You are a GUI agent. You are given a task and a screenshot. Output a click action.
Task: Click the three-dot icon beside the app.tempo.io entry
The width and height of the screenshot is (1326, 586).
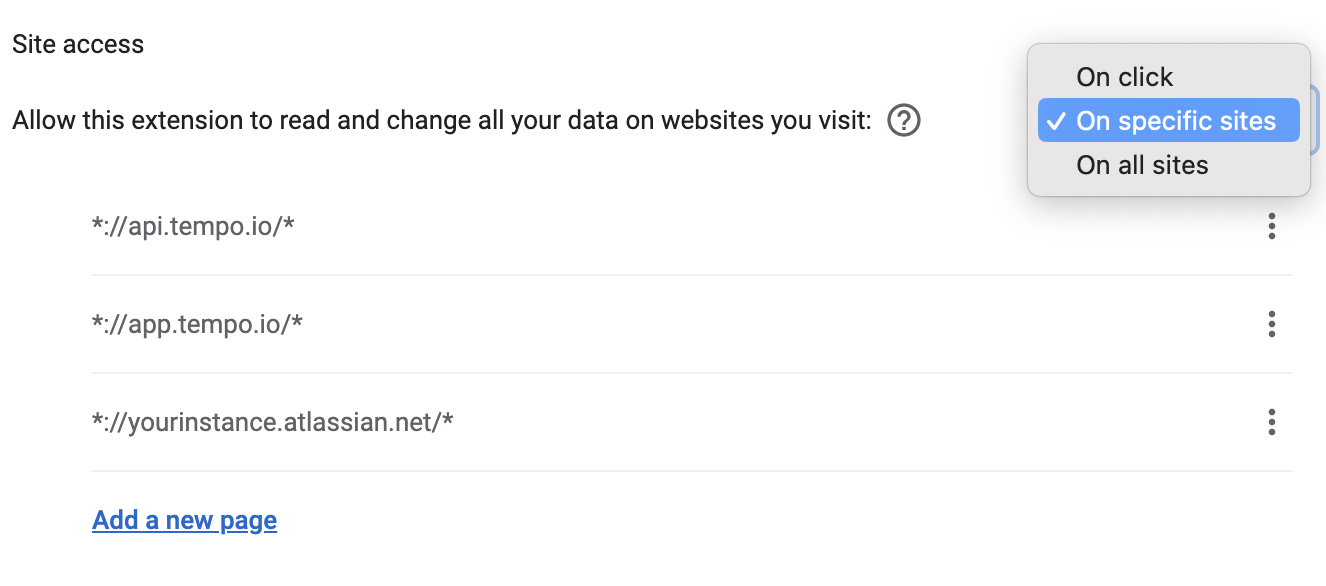pos(1271,324)
